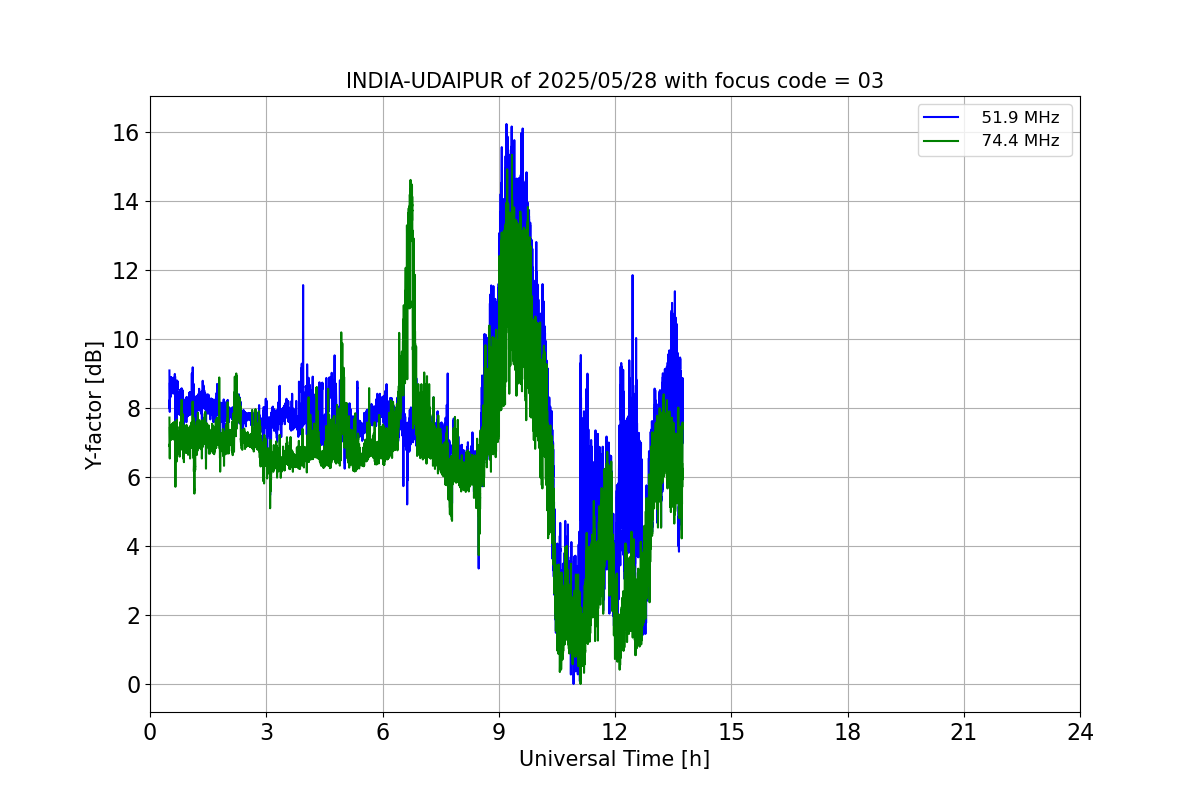This screenshot has width=1200, height=800.
Task: Click x-axis tick label 0
Action: pos(150,732)
